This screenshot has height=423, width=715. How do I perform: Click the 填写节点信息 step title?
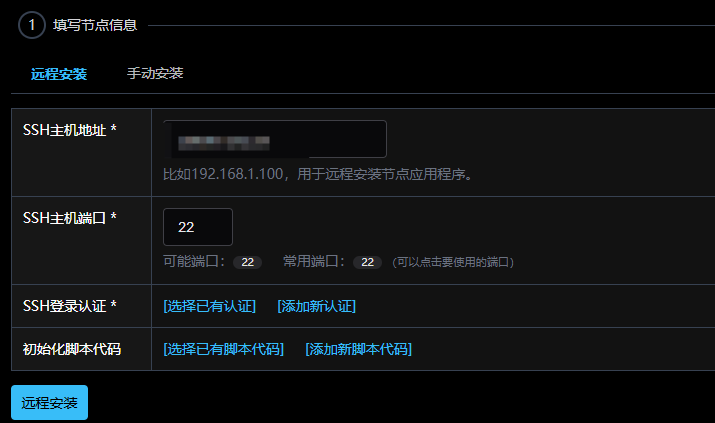coord(95,25)
